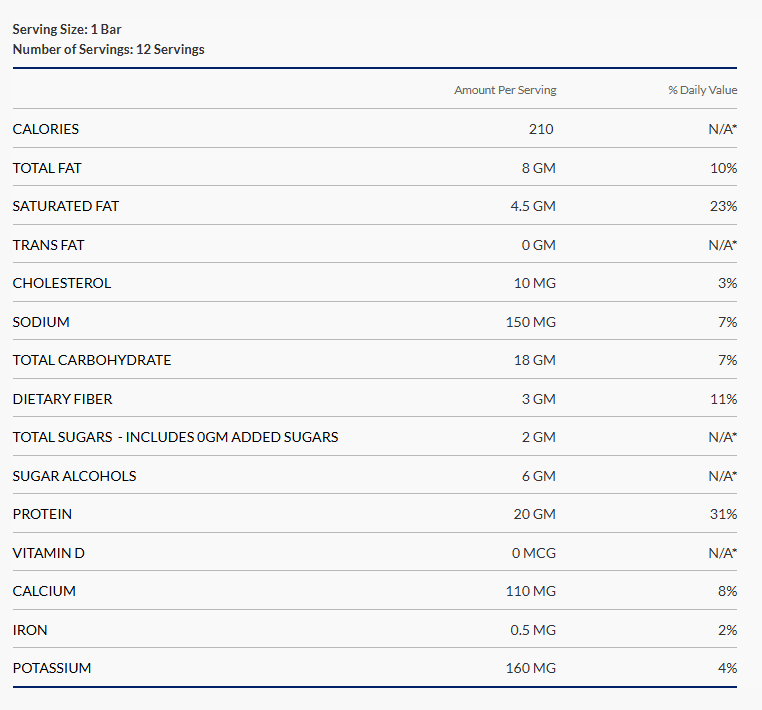
Task: Click the % Daily Value column header
Action: 702,90
